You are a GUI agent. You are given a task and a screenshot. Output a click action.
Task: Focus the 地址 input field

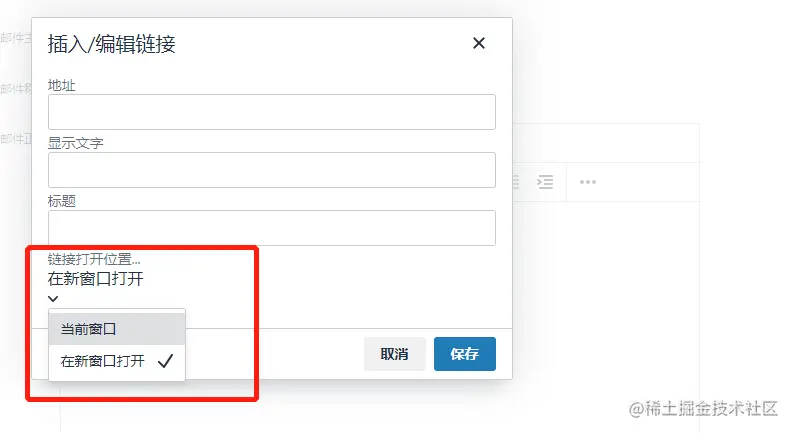tap(272, 112)
